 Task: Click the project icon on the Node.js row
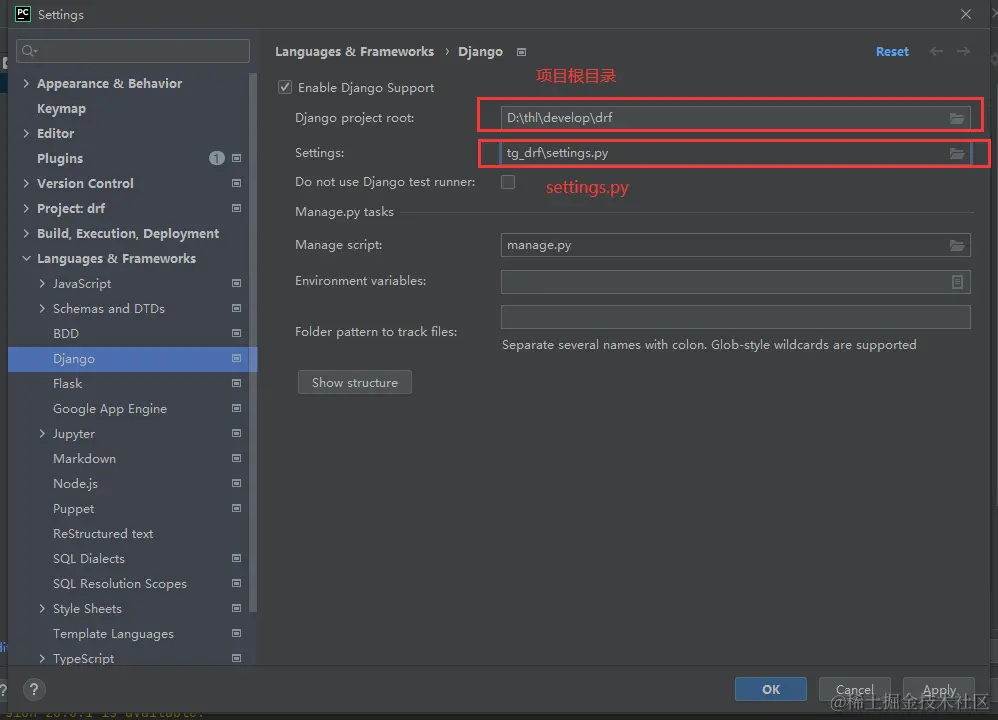[236, 483]
